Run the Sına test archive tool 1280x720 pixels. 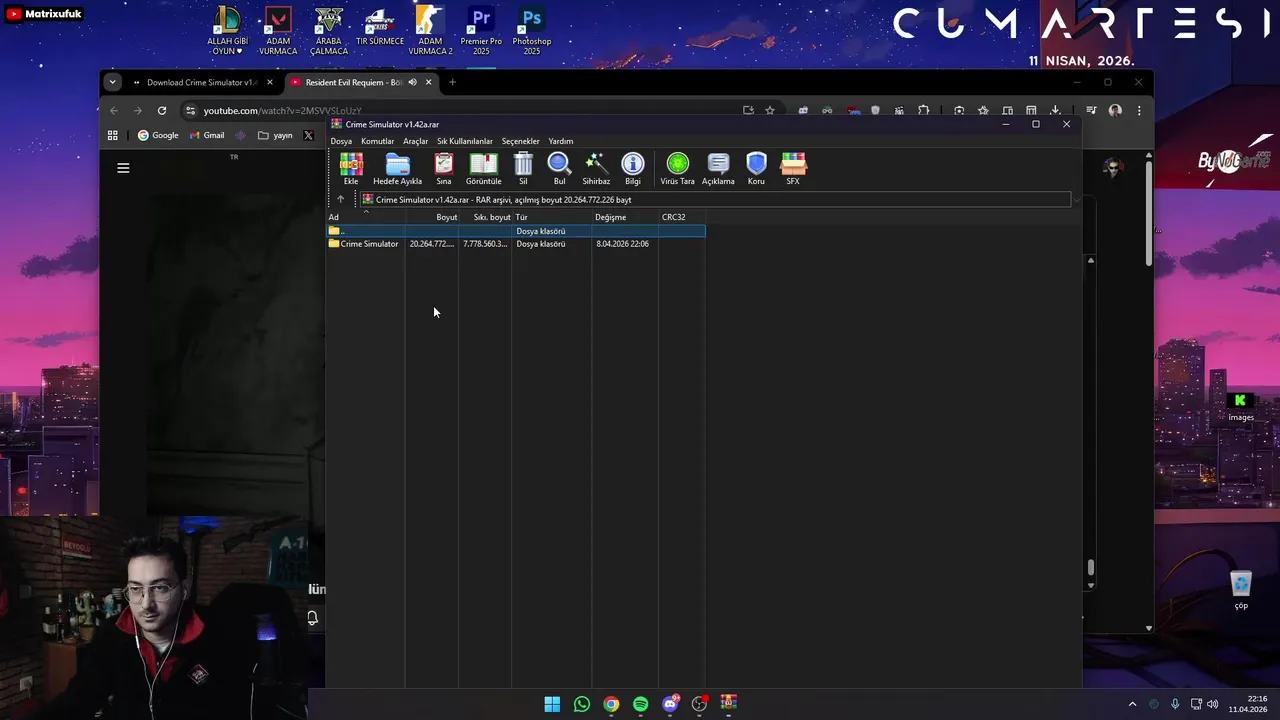pyautogui.click(x=443, y=168)
